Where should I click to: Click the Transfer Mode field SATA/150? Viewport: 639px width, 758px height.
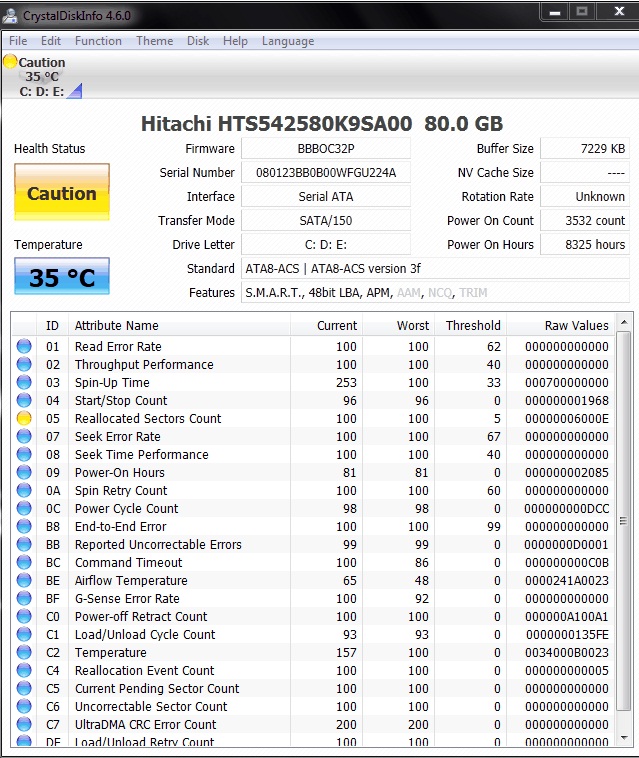326,220
